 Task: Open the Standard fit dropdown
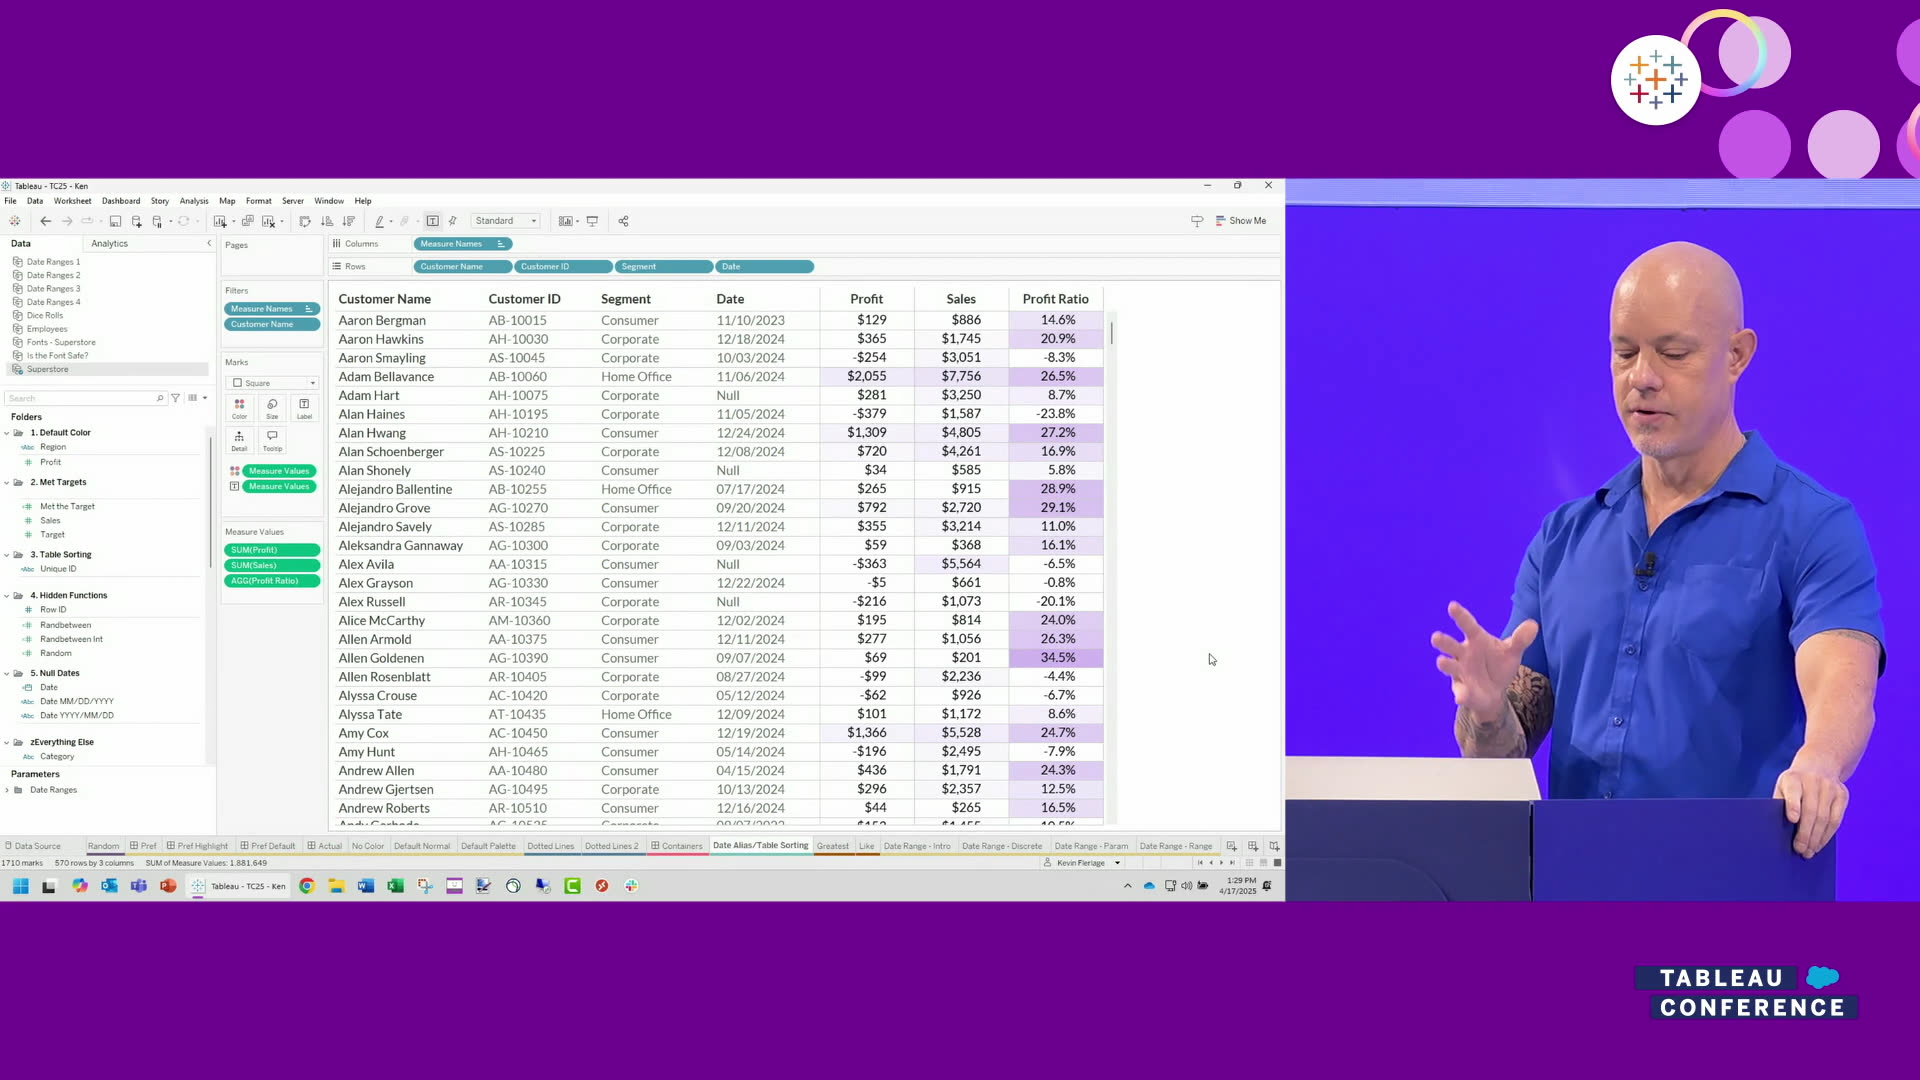506,221
